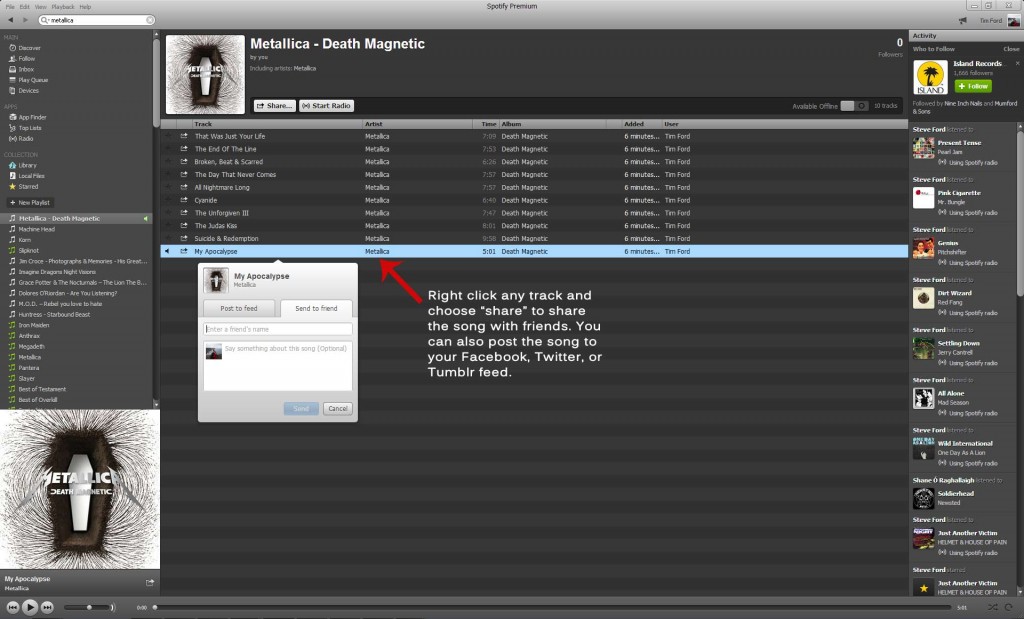Sort tracks by the Artist column header

374,124
